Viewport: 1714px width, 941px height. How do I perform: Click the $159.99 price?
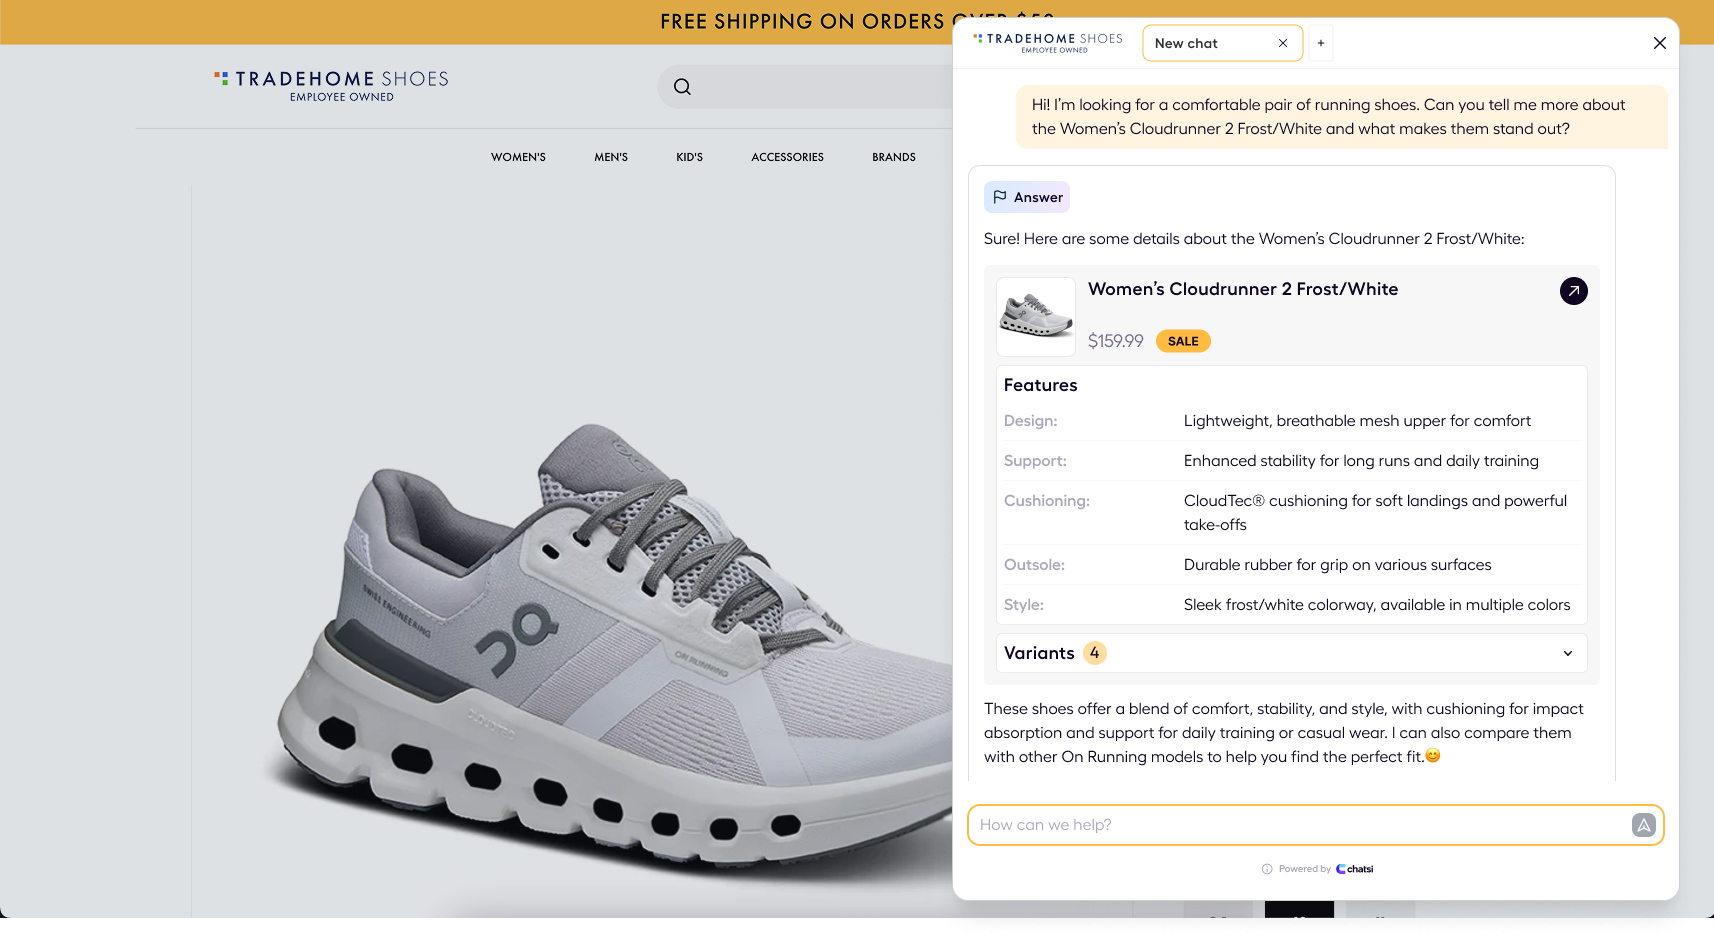click(1115, 341)
